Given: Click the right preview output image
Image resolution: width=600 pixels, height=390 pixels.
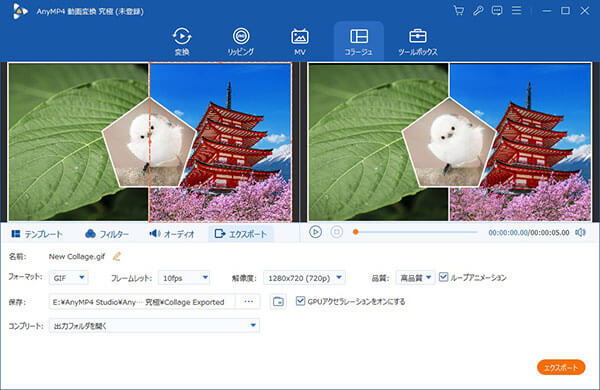Looking at the screenshot, I should tap(450, 142).
